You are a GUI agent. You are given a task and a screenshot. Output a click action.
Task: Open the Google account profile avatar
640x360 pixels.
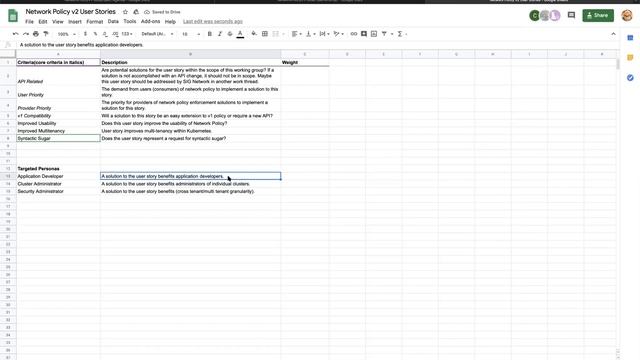(x=627, y=16)
